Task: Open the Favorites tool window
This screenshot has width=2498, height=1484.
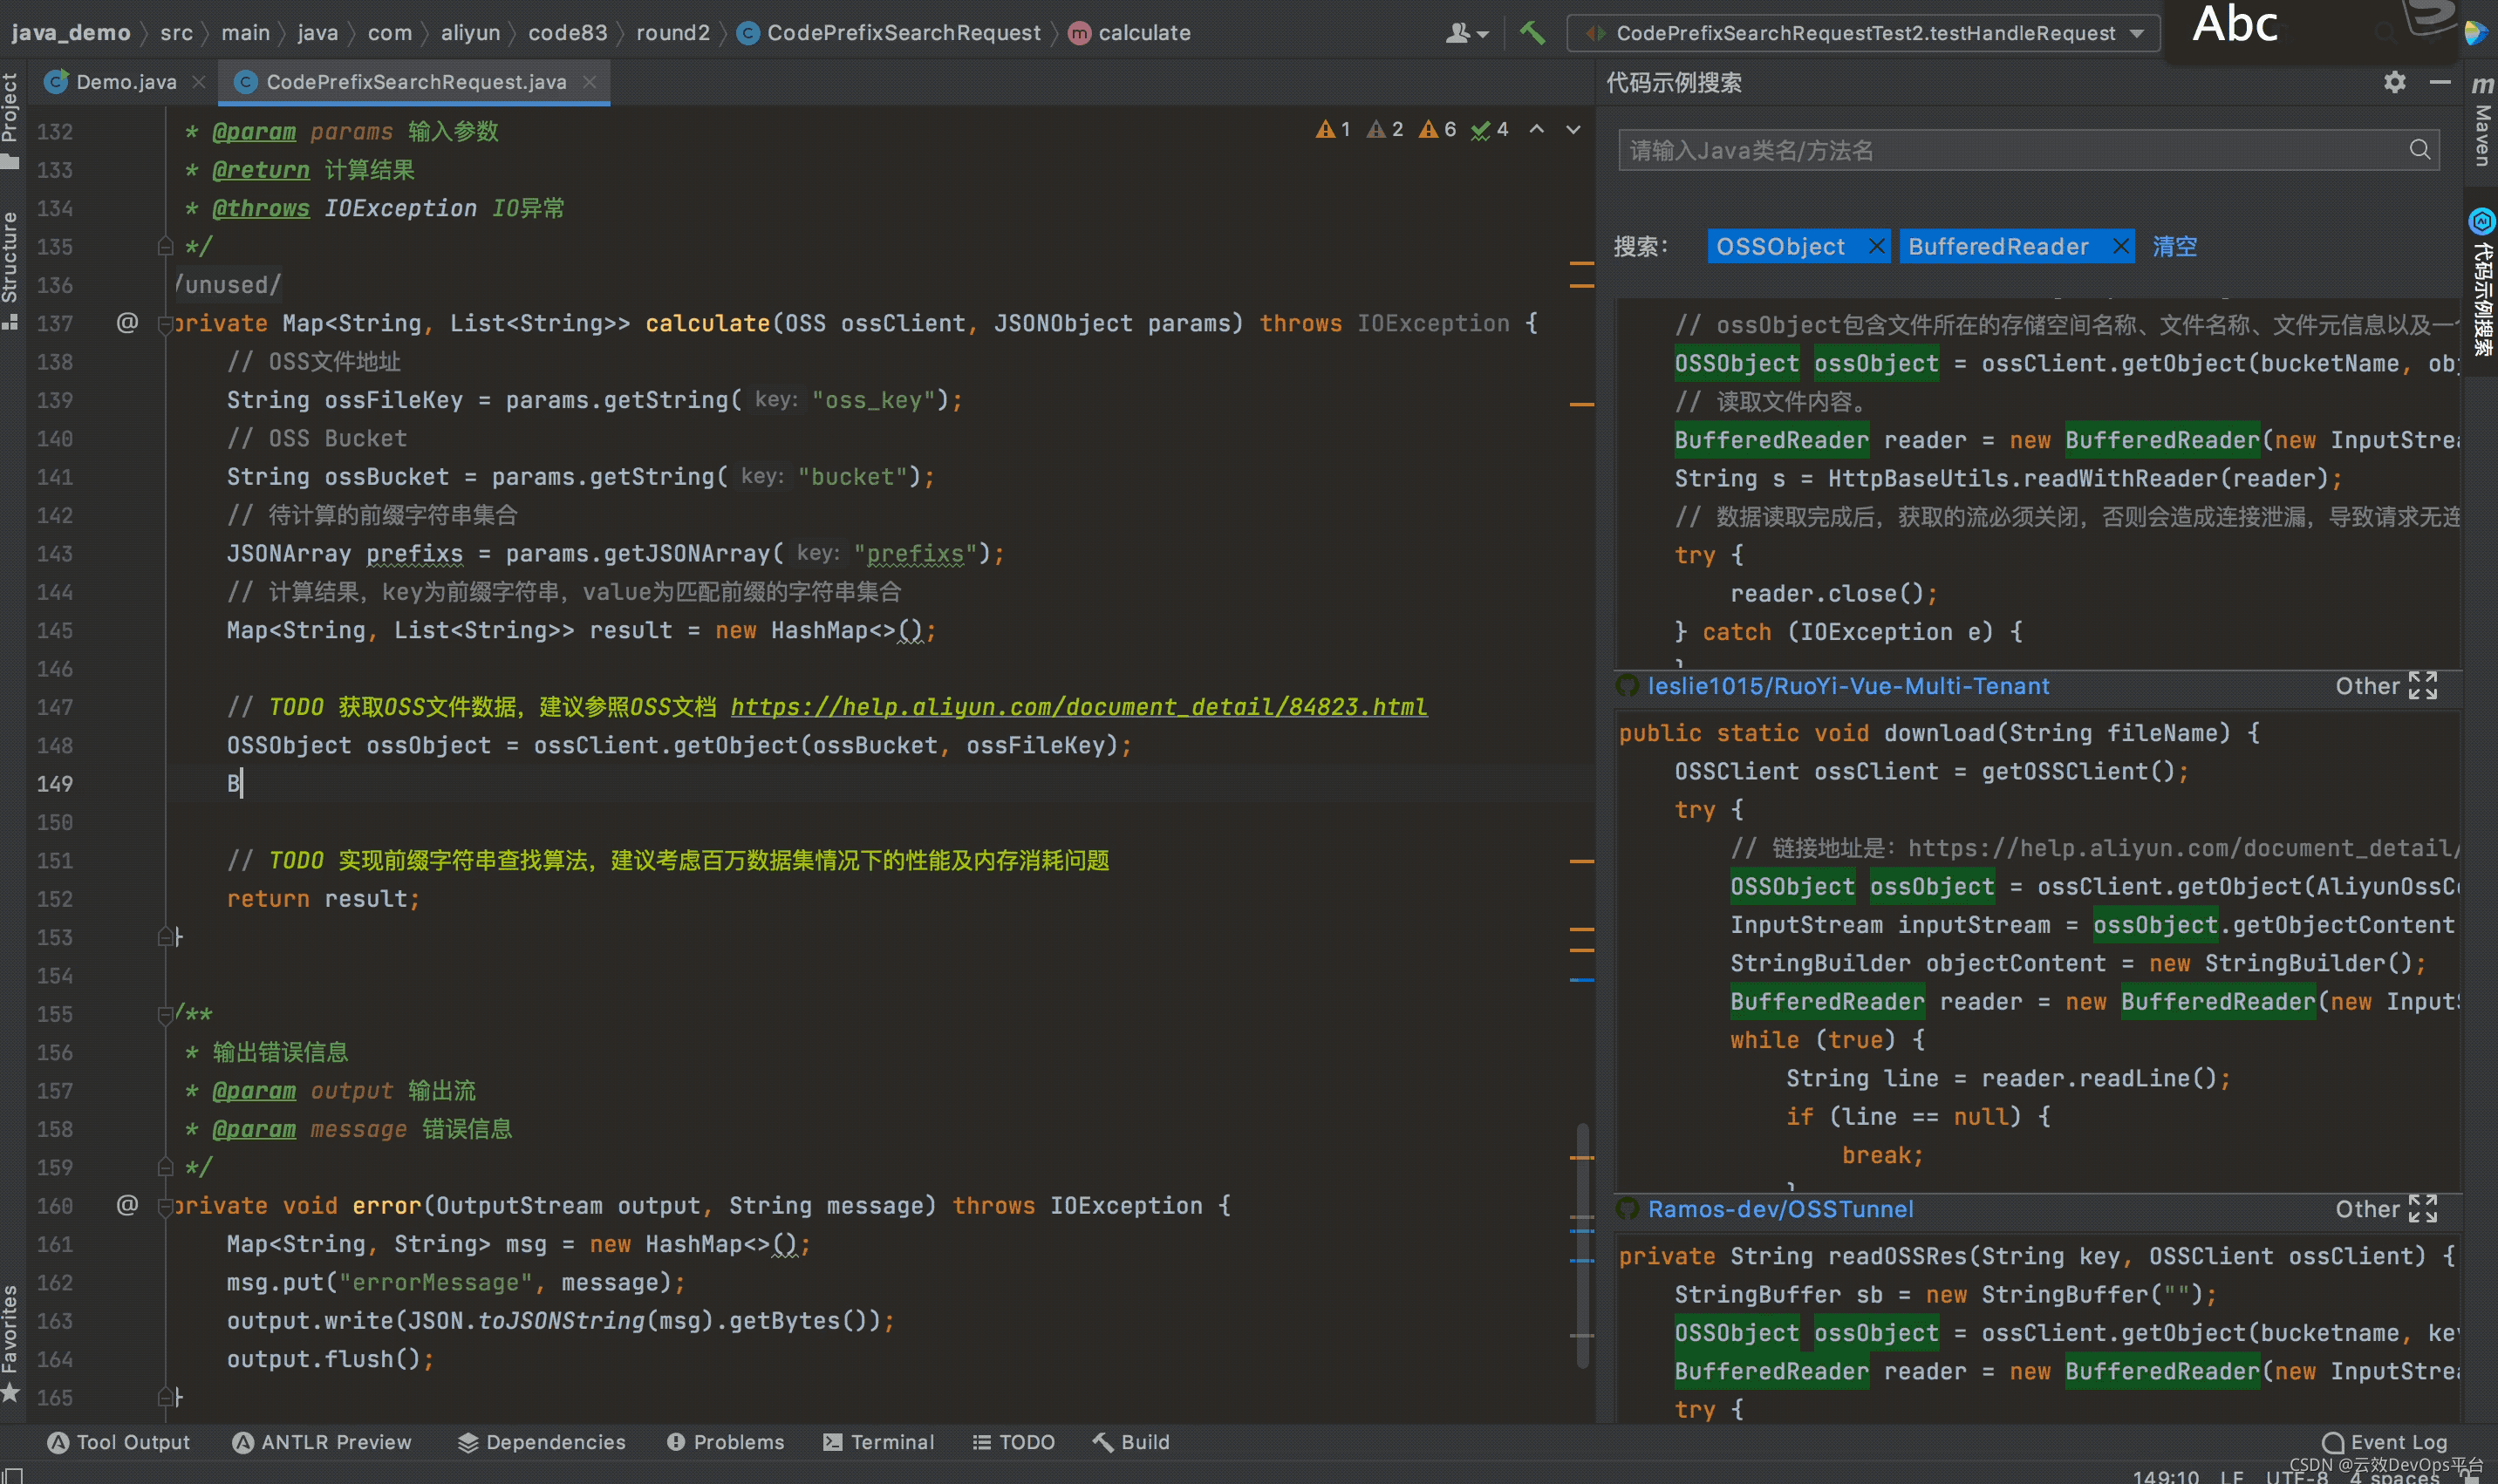Action: point(11,1343)
